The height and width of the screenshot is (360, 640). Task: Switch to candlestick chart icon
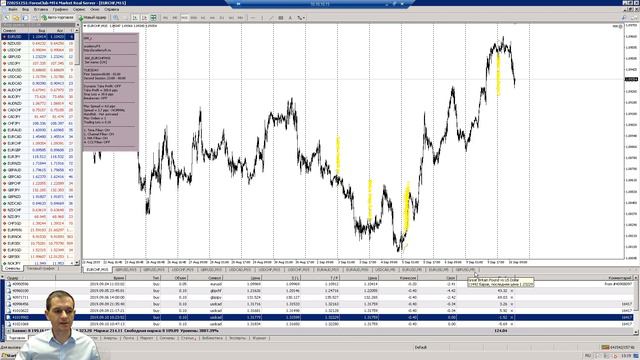point(144,18)
